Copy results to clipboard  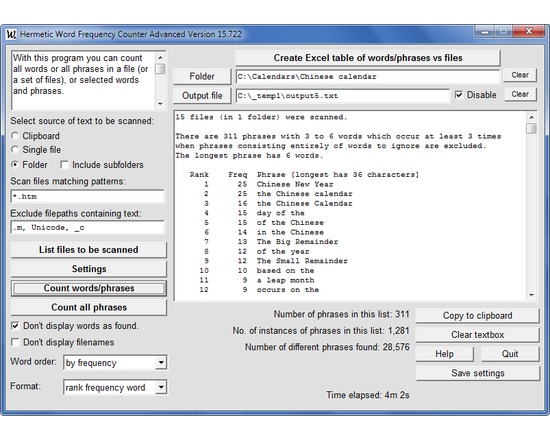point(477,315)
